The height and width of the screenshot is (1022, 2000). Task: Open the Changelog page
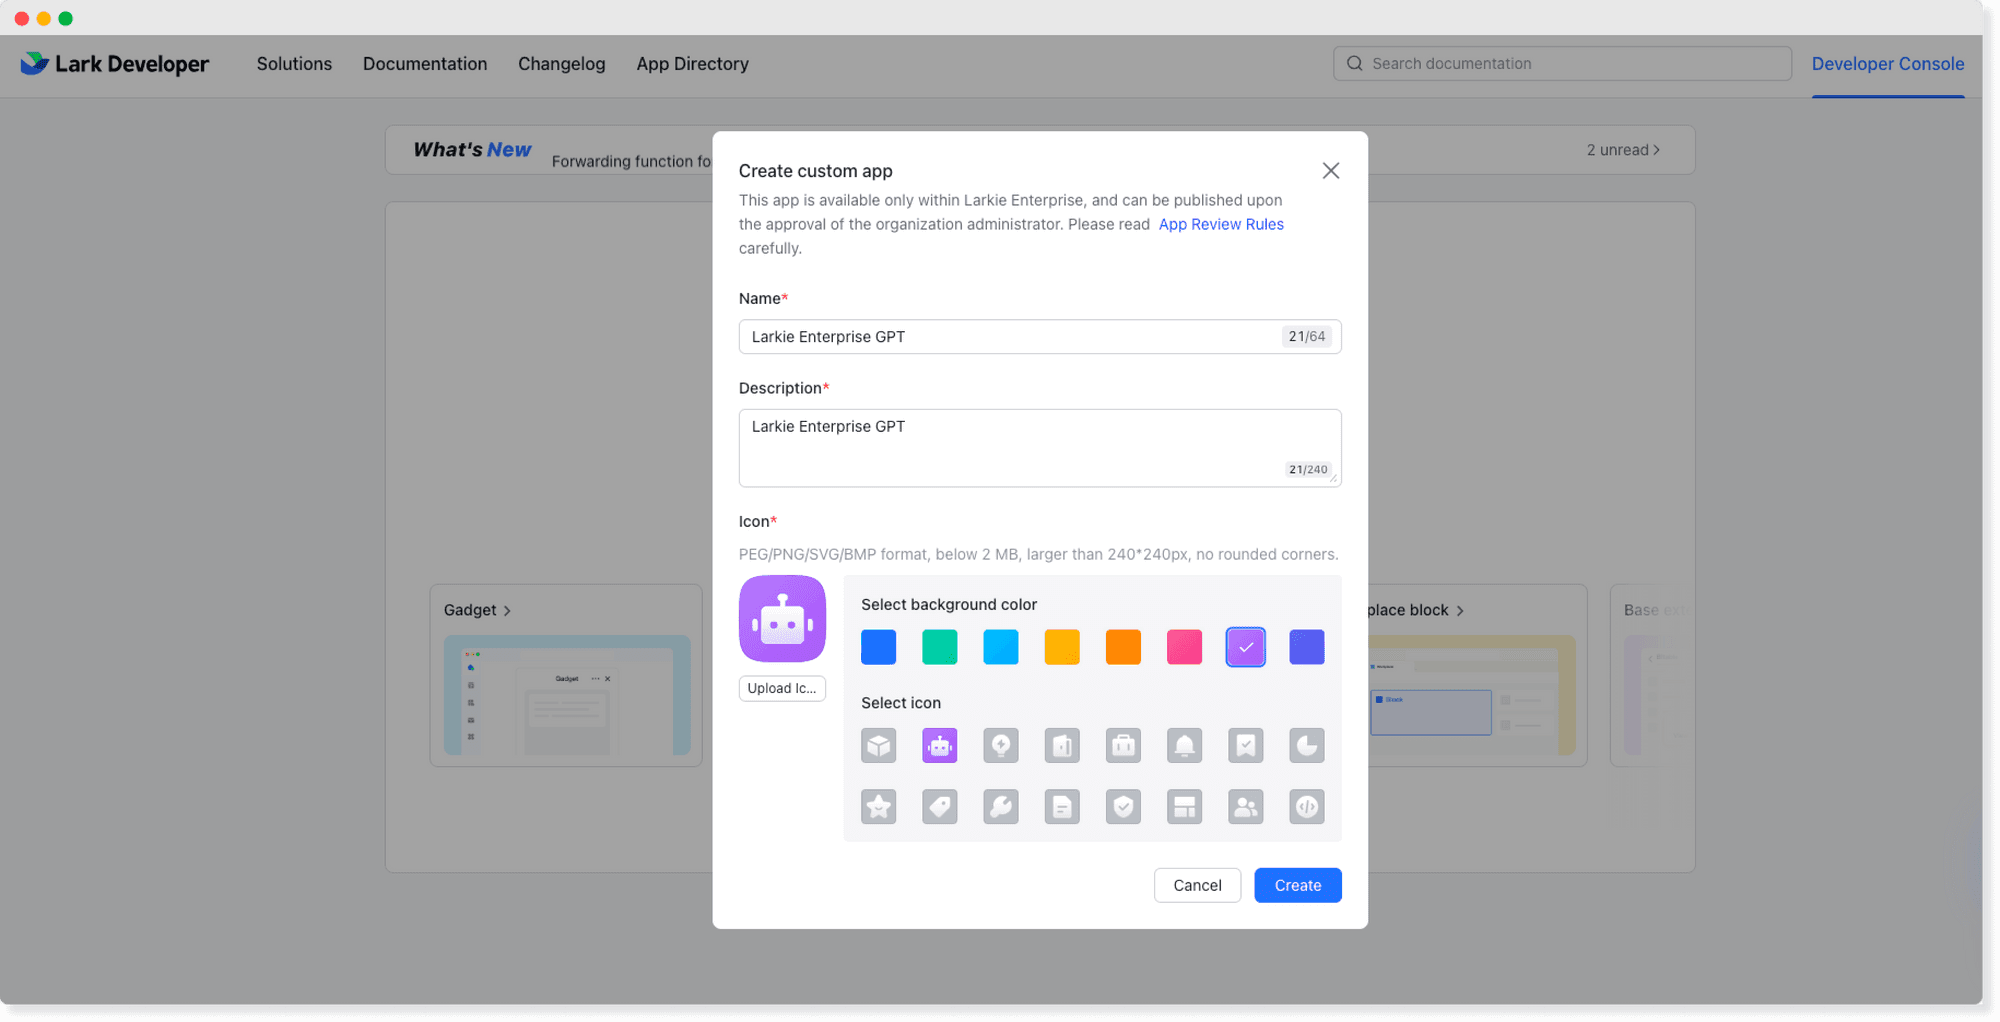[561, 64]
